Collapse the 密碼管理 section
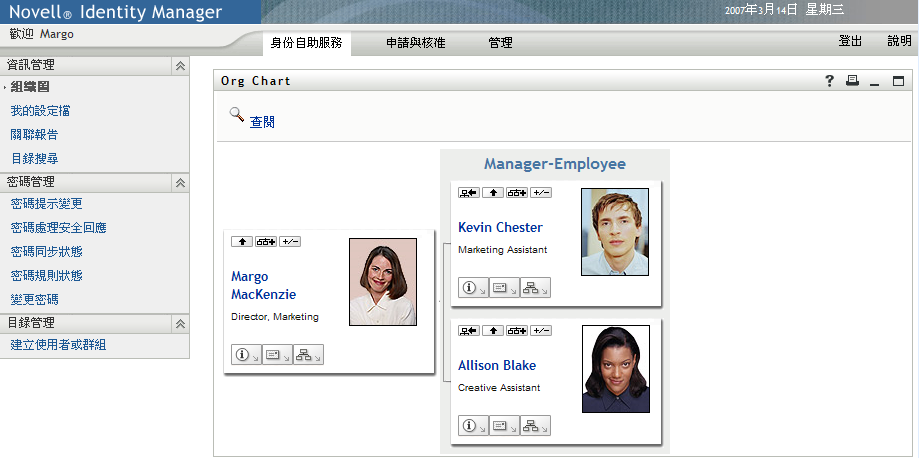Viewport: 919px width, 460px height. (x=181, y=183)
